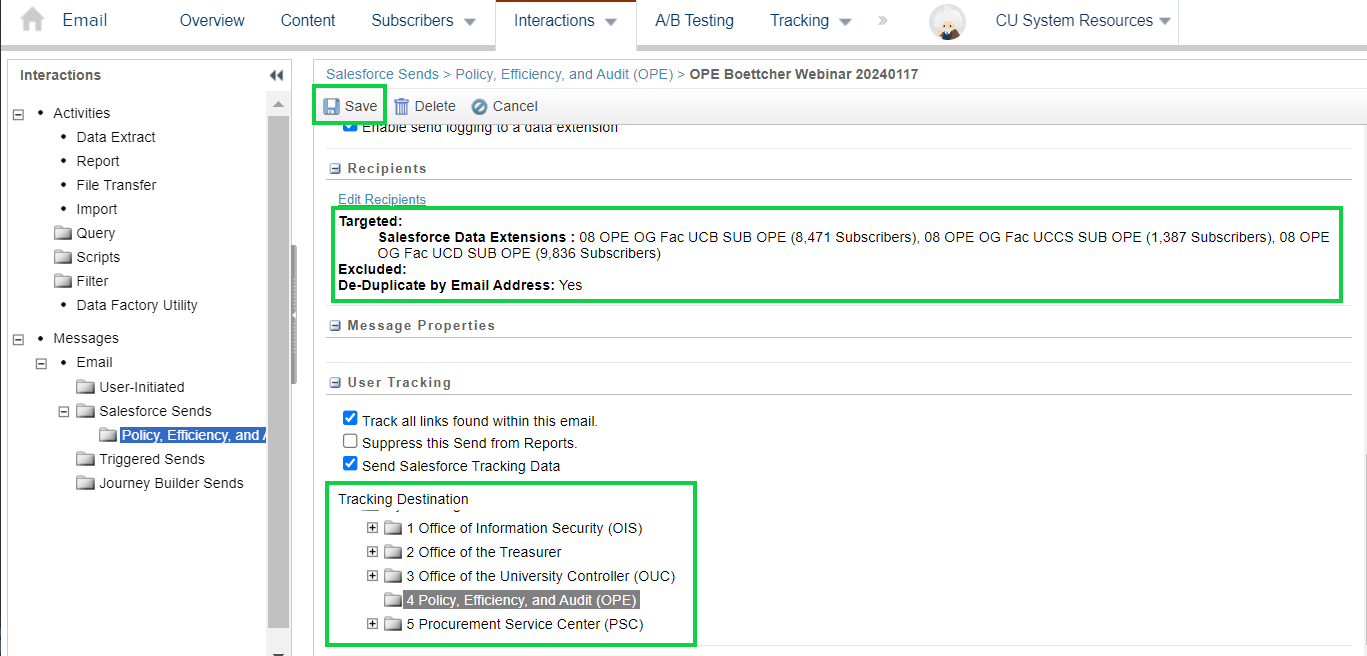Click the Scripts folder icon

62,257
